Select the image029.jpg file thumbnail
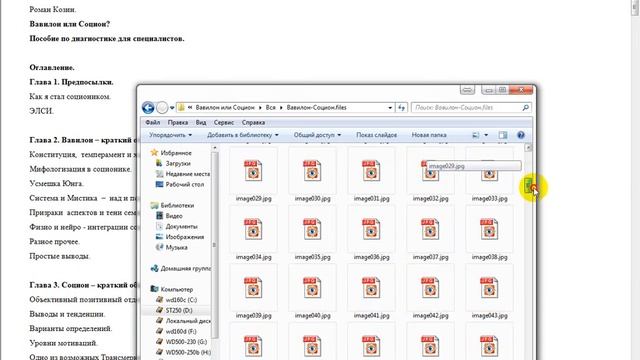Viewport: 640px width, 360px height. (x=253, y=171)
